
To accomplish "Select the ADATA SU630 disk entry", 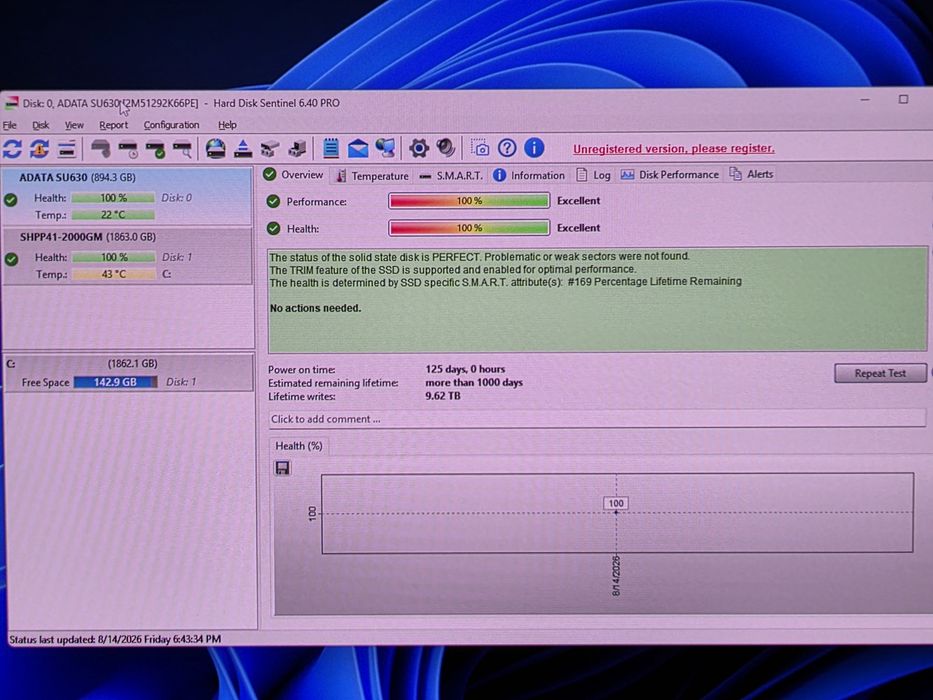I will pyautogui.click(x=127, y=196).
